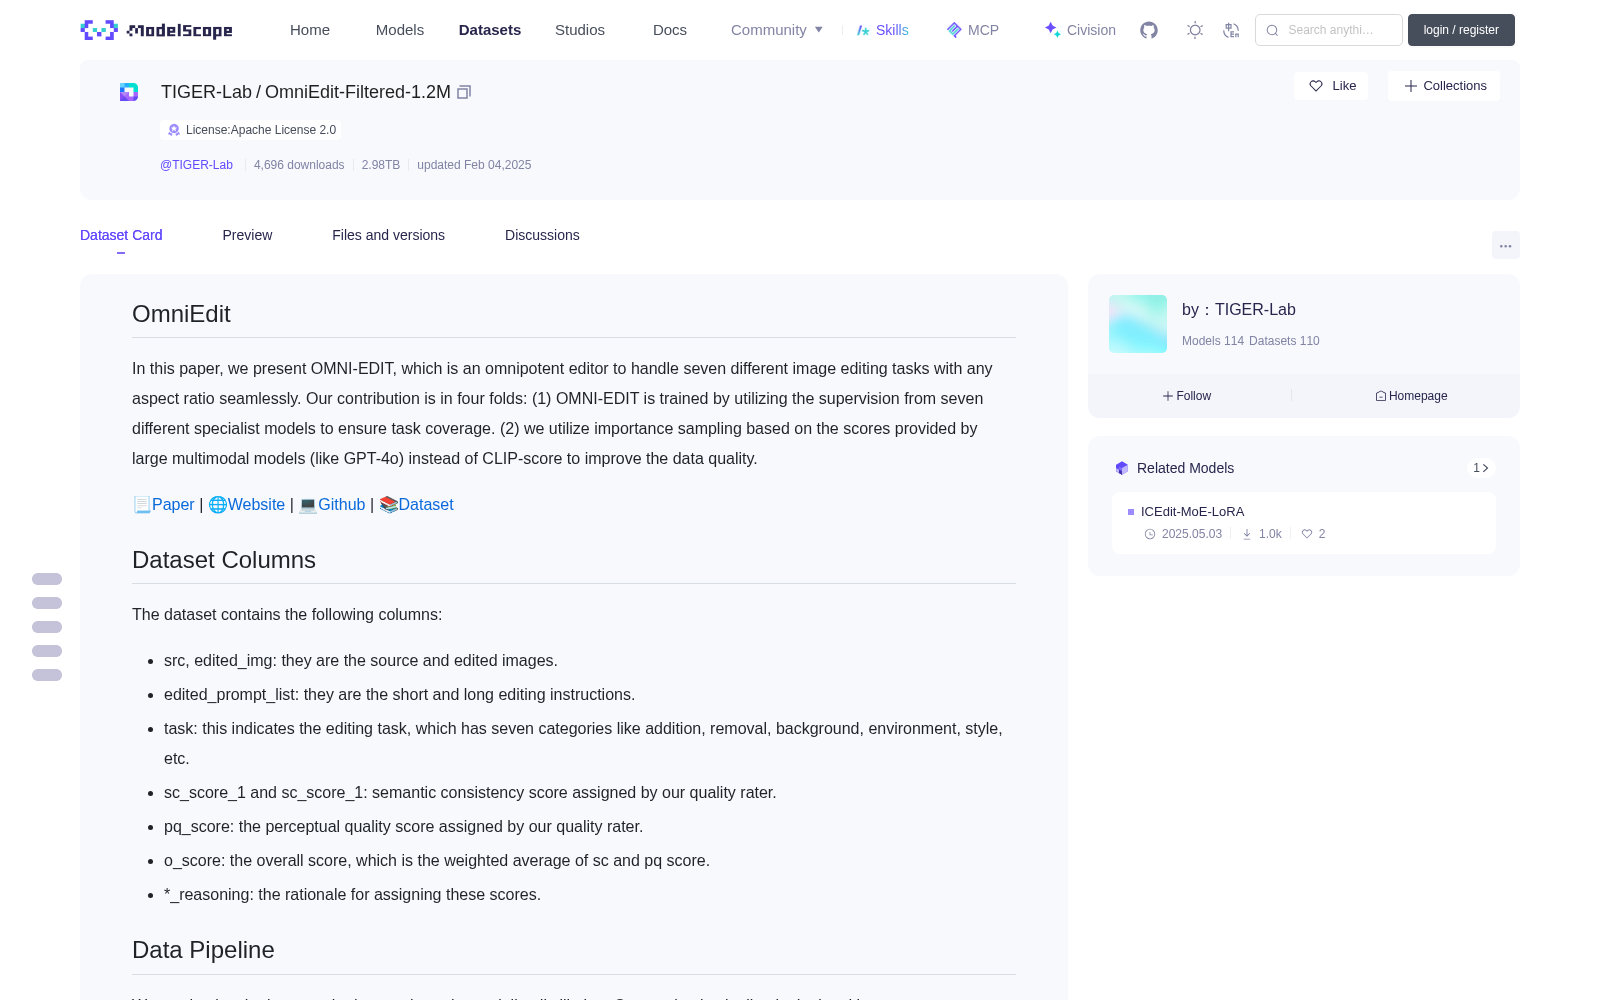
Task: Click the last outline marker in left sidebar
Action: point(47,675)
